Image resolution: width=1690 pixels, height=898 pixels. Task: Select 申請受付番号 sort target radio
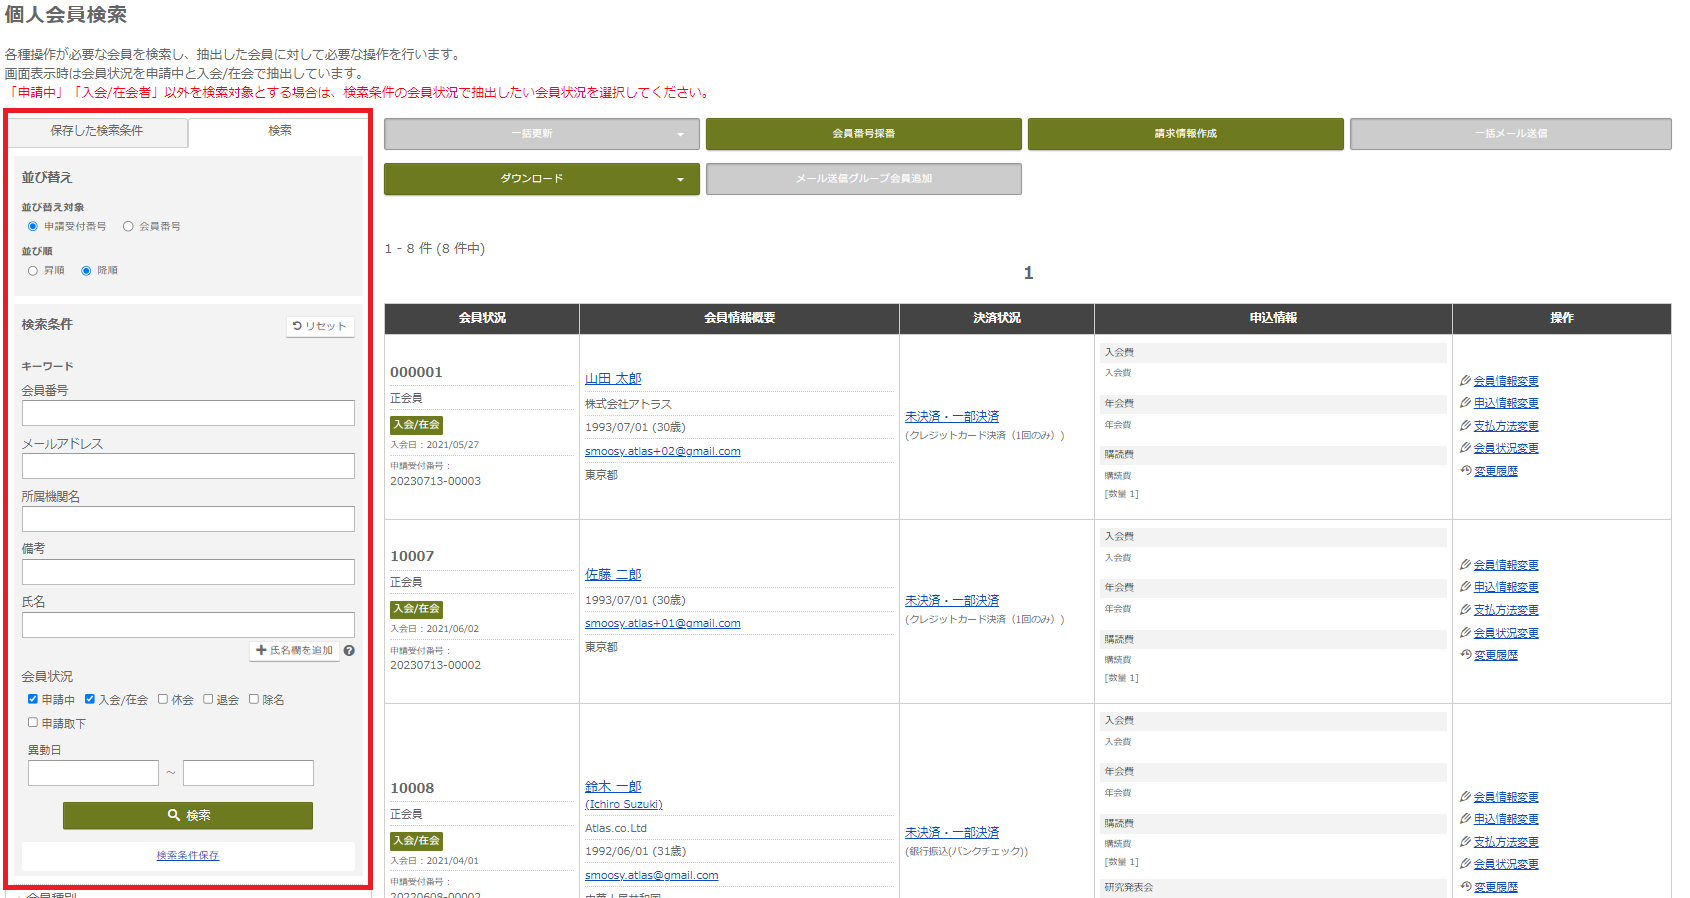tap(33, 226)
